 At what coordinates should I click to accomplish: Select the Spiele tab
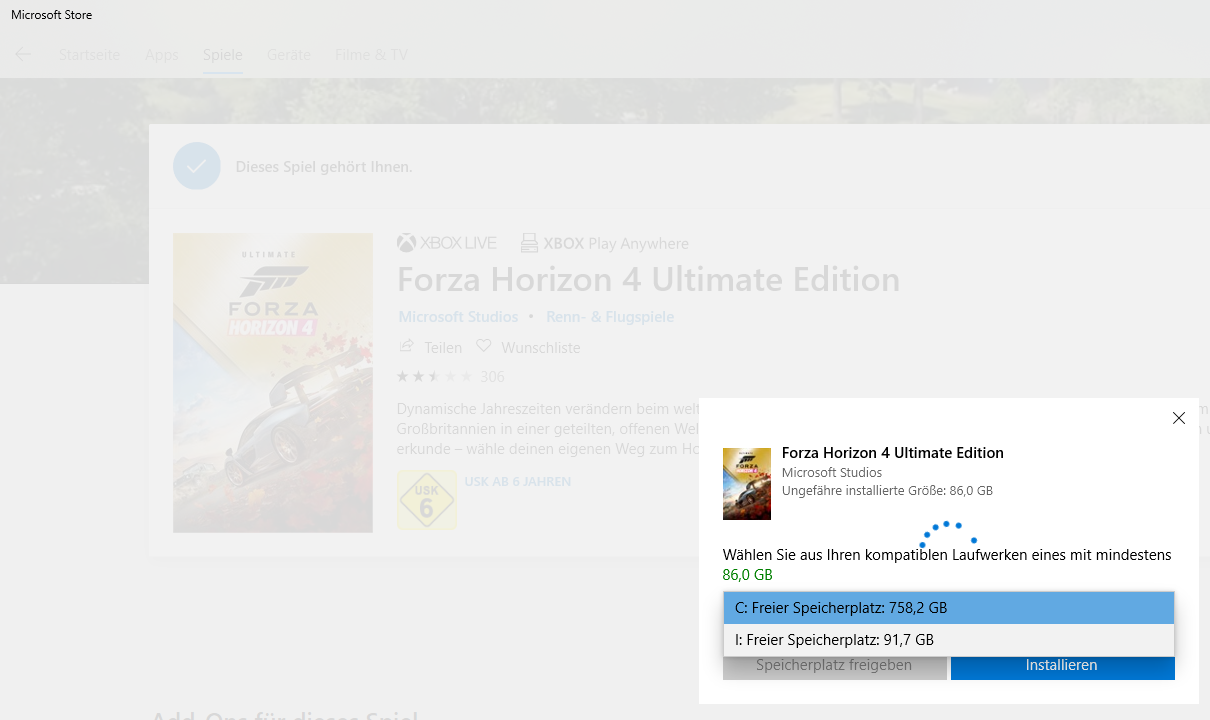[x=222, y=55]
